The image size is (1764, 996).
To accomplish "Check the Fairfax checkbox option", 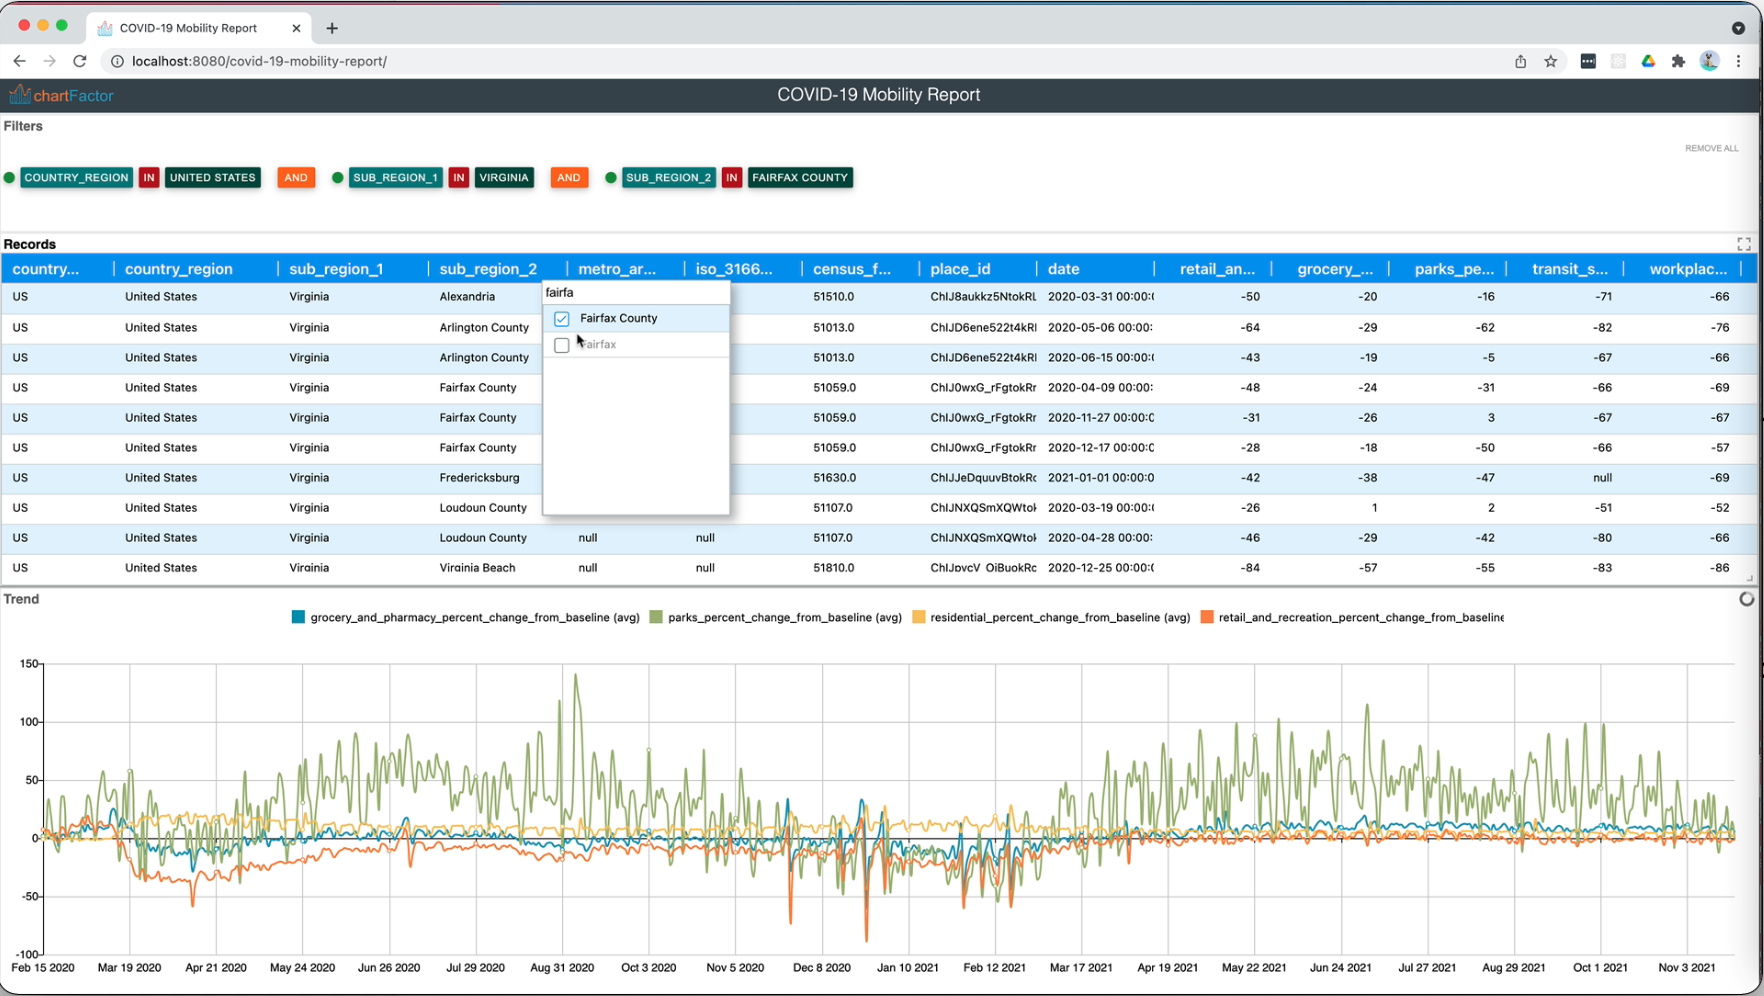I will (562, 345).
